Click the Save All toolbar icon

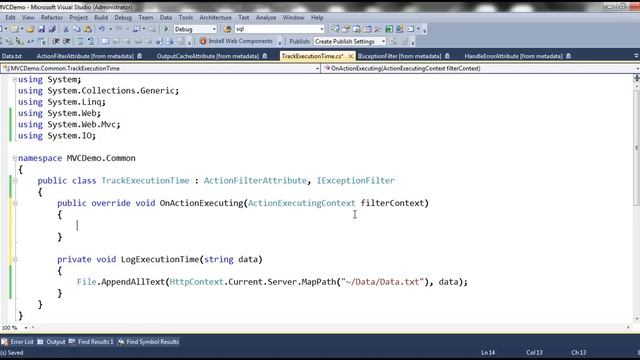coord(52,29)
